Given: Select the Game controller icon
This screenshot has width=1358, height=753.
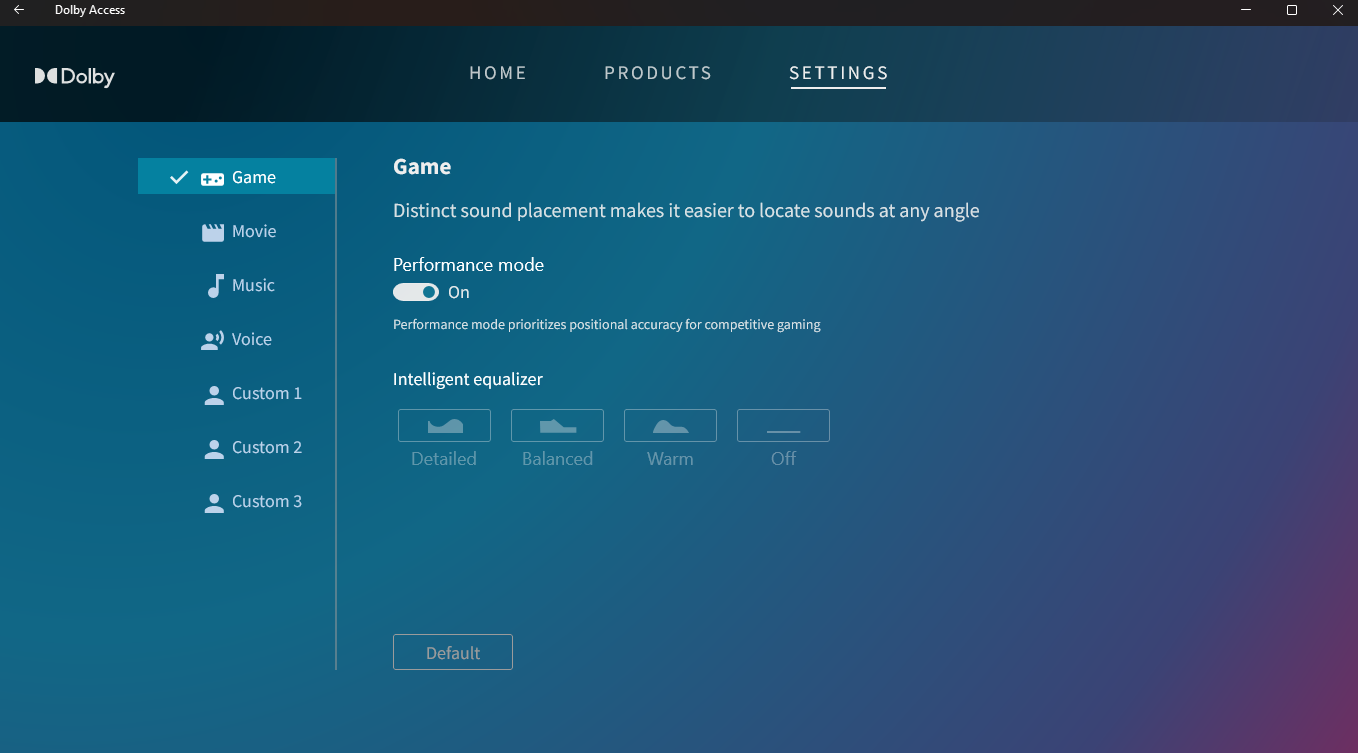Looking at the screenshot, I should tap(212, 178).
